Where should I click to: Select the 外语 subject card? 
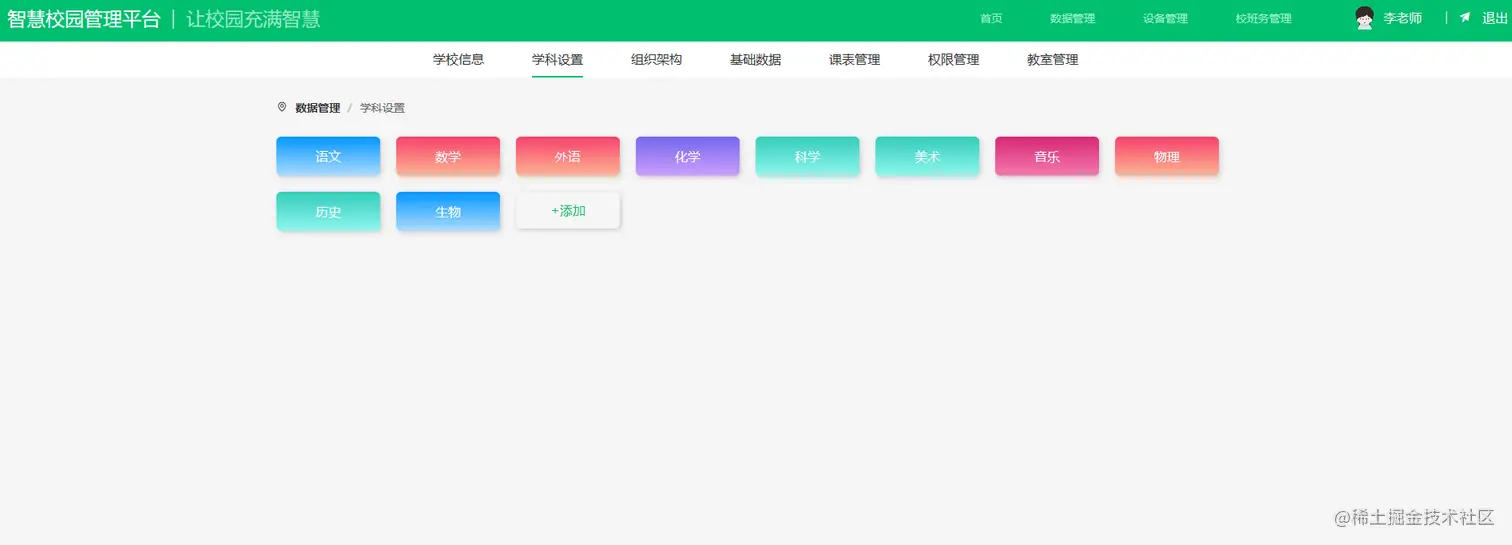[x=568, y=156]
